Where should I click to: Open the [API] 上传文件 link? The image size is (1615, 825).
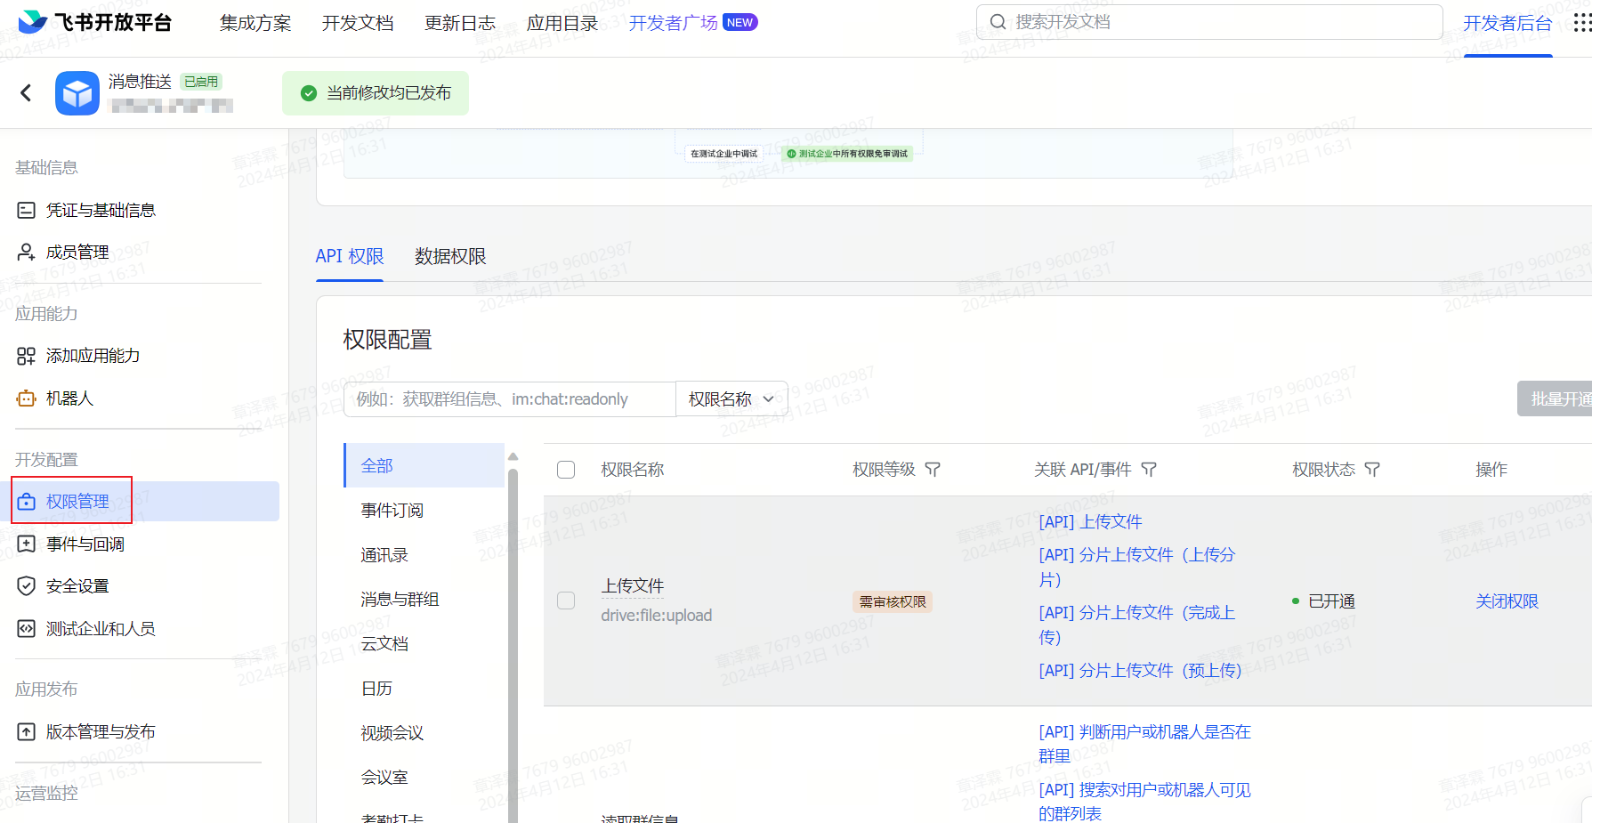tap(1090, 521)
